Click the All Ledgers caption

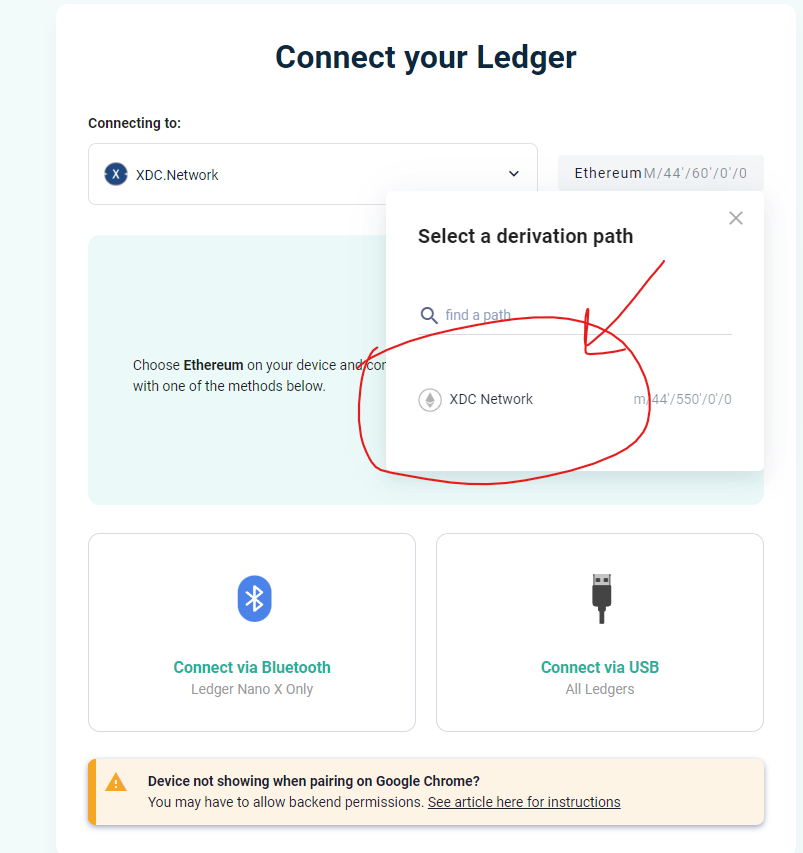[600, 689]
